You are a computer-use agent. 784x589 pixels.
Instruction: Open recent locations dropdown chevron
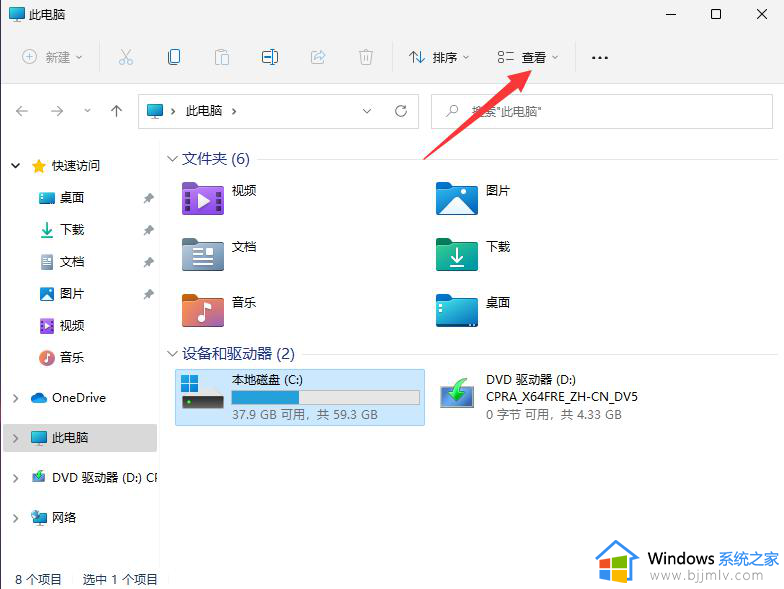pyautogui.click(x=88, y=111)
